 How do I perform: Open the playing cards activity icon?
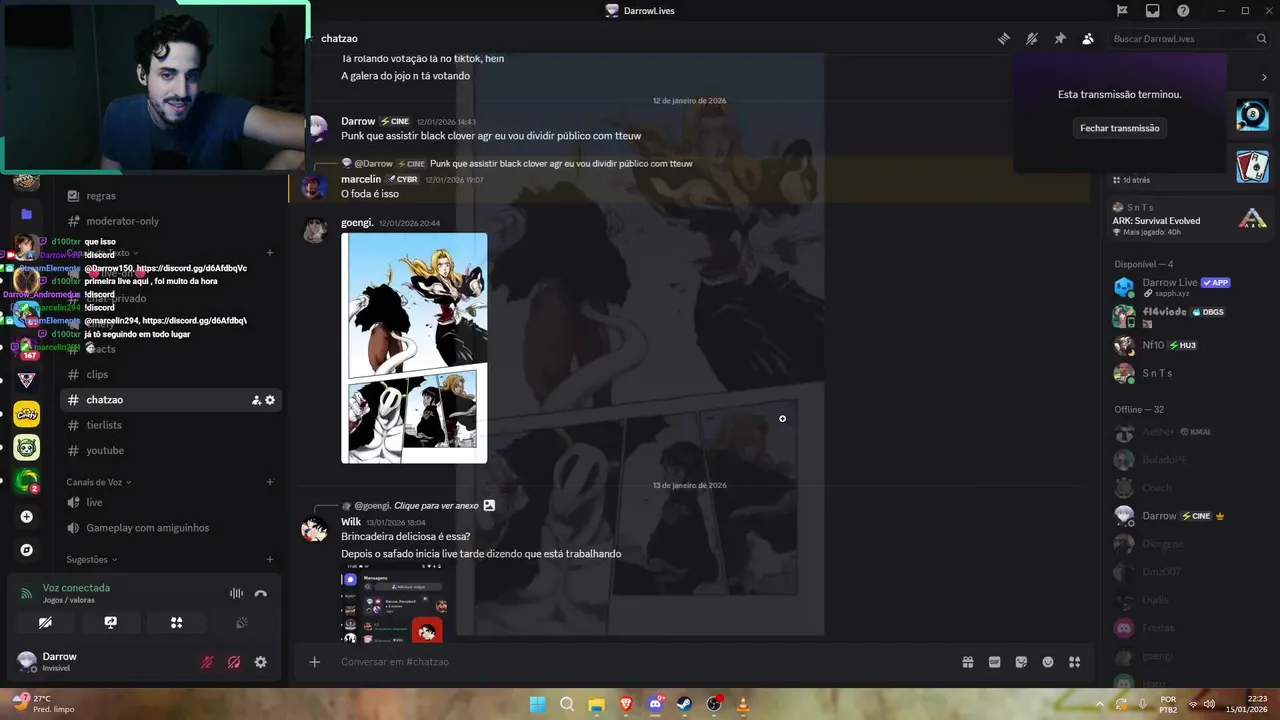(x=1252, y=166)
